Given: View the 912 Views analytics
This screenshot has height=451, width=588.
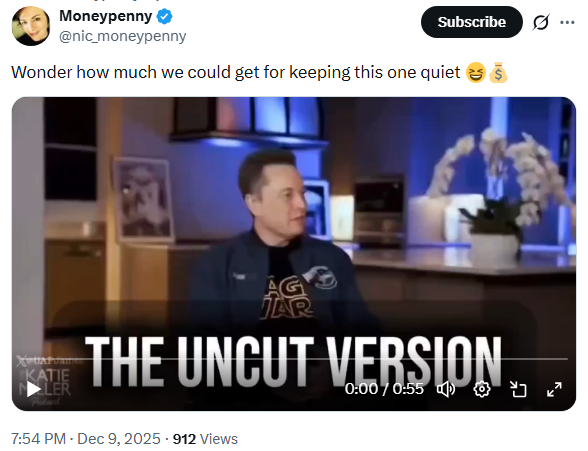Looking at the screenshot, I should [x=205, y=439].
